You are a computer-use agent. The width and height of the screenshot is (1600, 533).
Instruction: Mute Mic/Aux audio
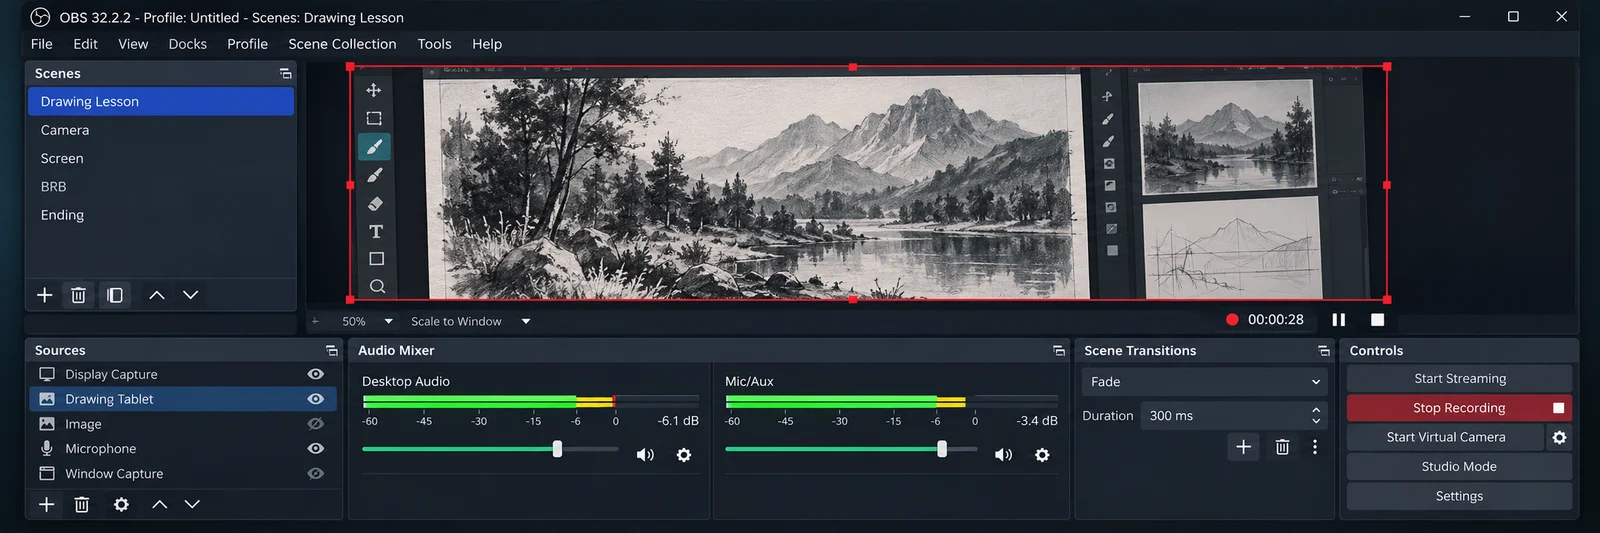tap(1003, 455)
